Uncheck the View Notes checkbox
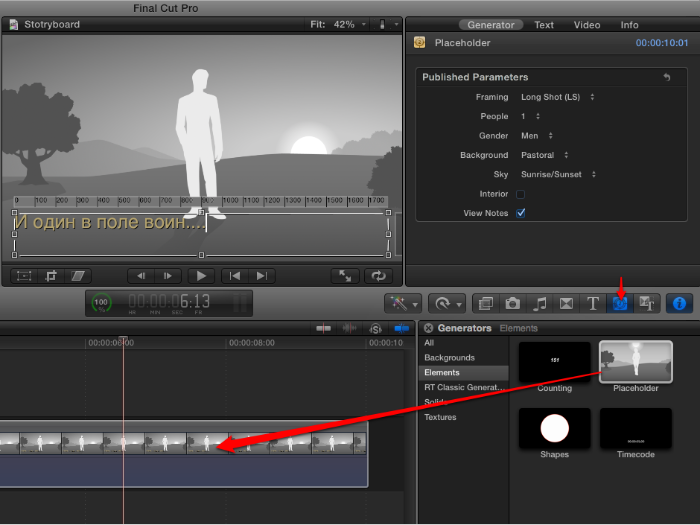 520,213
